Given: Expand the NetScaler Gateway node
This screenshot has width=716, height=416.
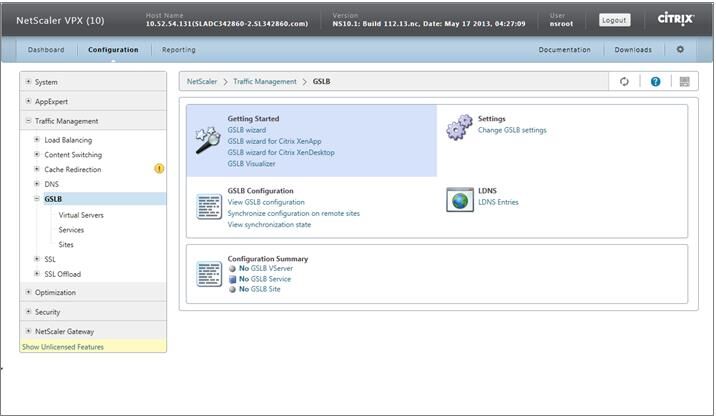Looking at the screenshot, I should coord(28,331).
